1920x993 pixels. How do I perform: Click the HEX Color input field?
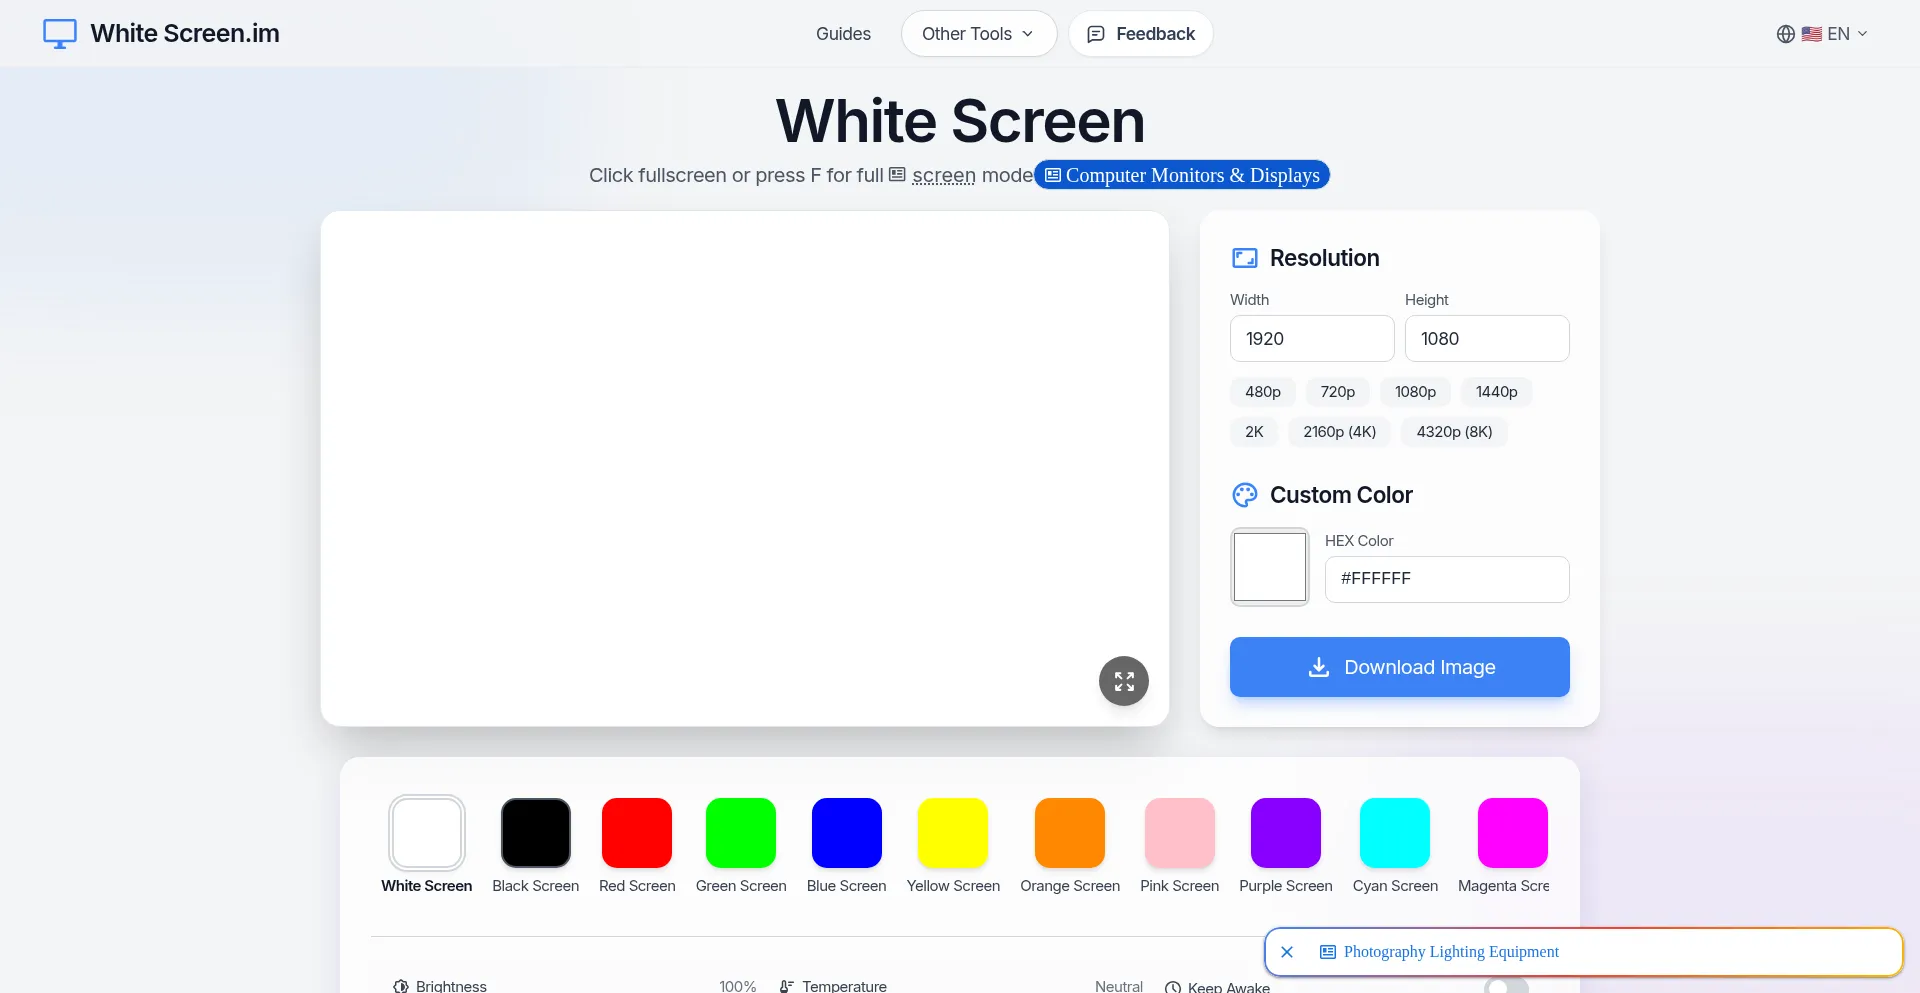1447,579
